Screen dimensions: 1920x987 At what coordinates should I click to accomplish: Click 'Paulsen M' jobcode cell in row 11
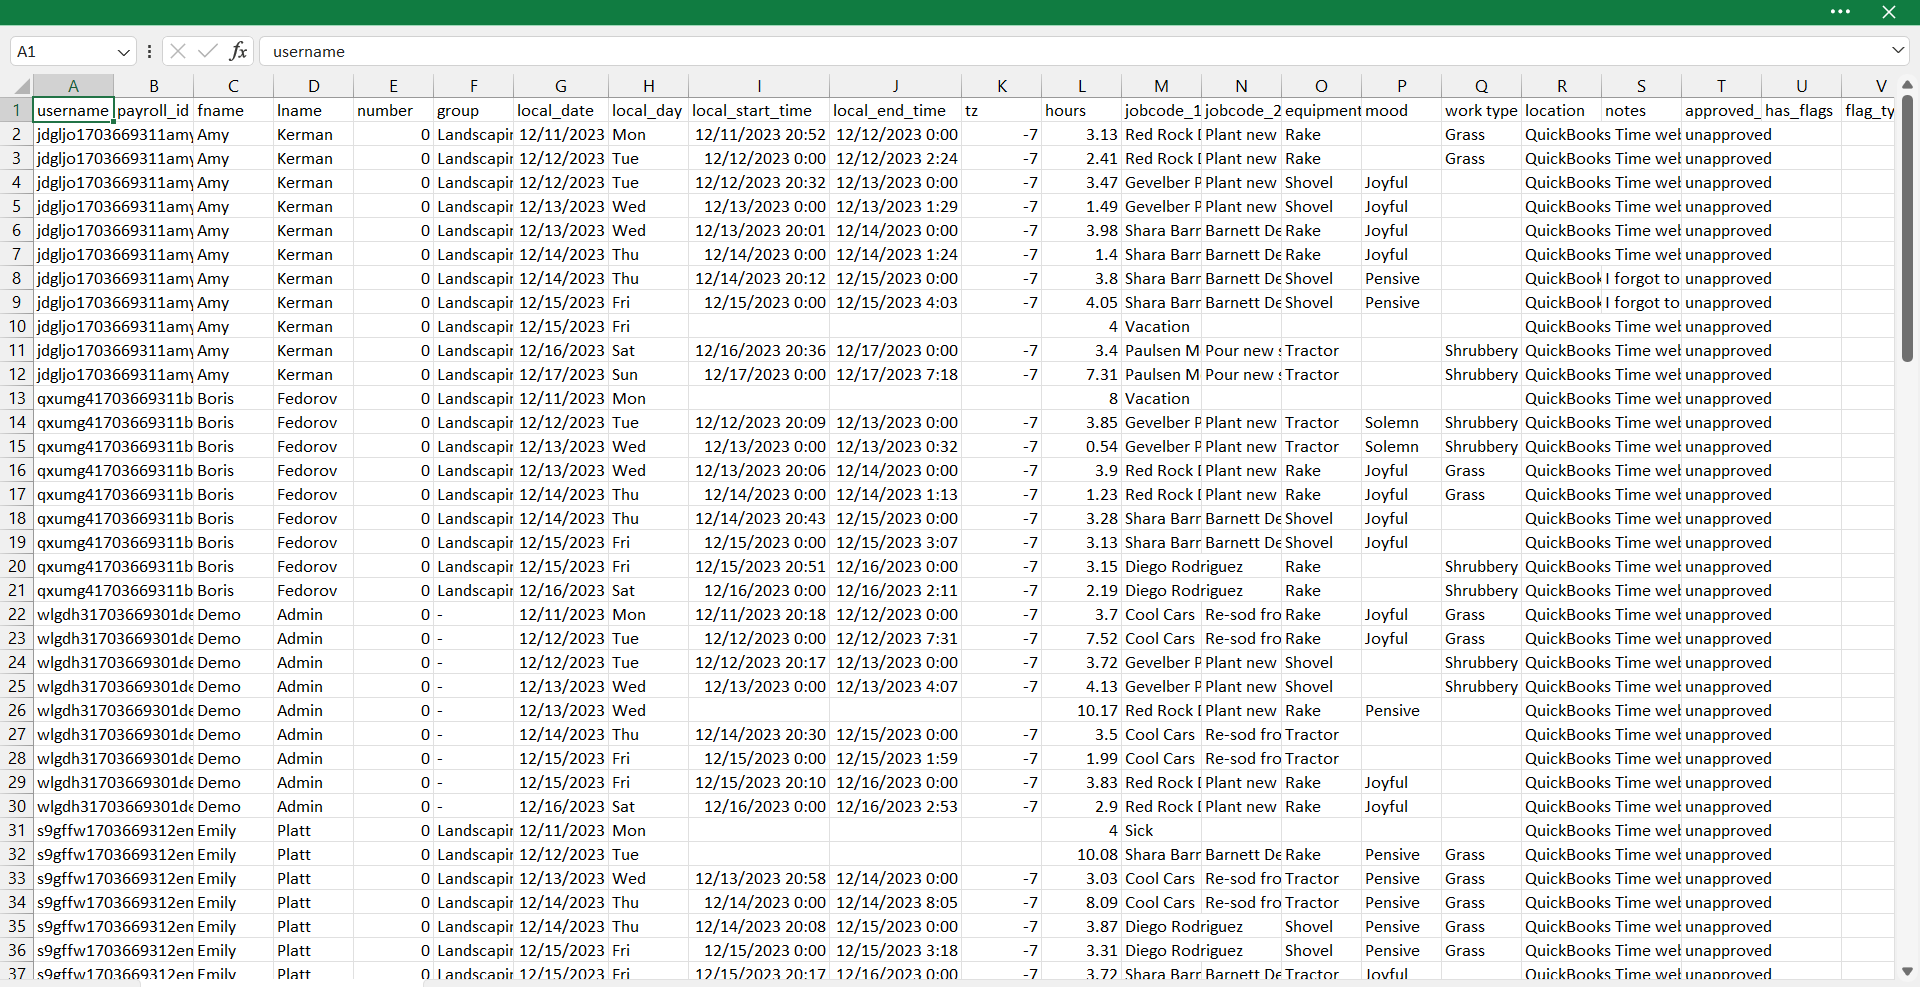[x=1161, y=350]
